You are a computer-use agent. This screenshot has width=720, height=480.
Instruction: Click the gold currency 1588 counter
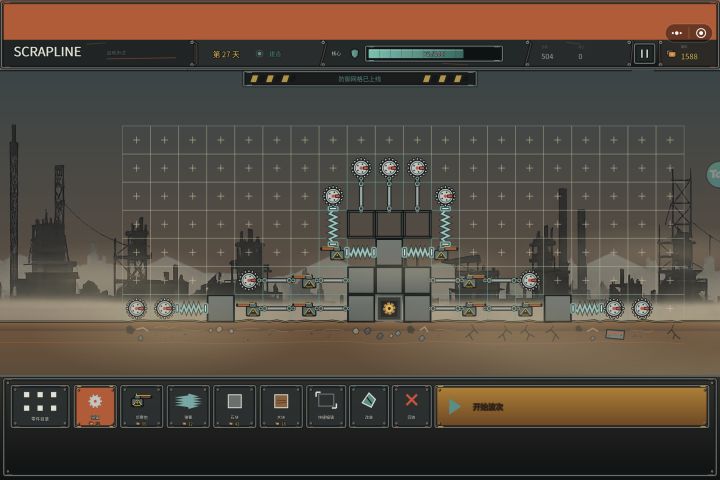[x=683, y=56]
